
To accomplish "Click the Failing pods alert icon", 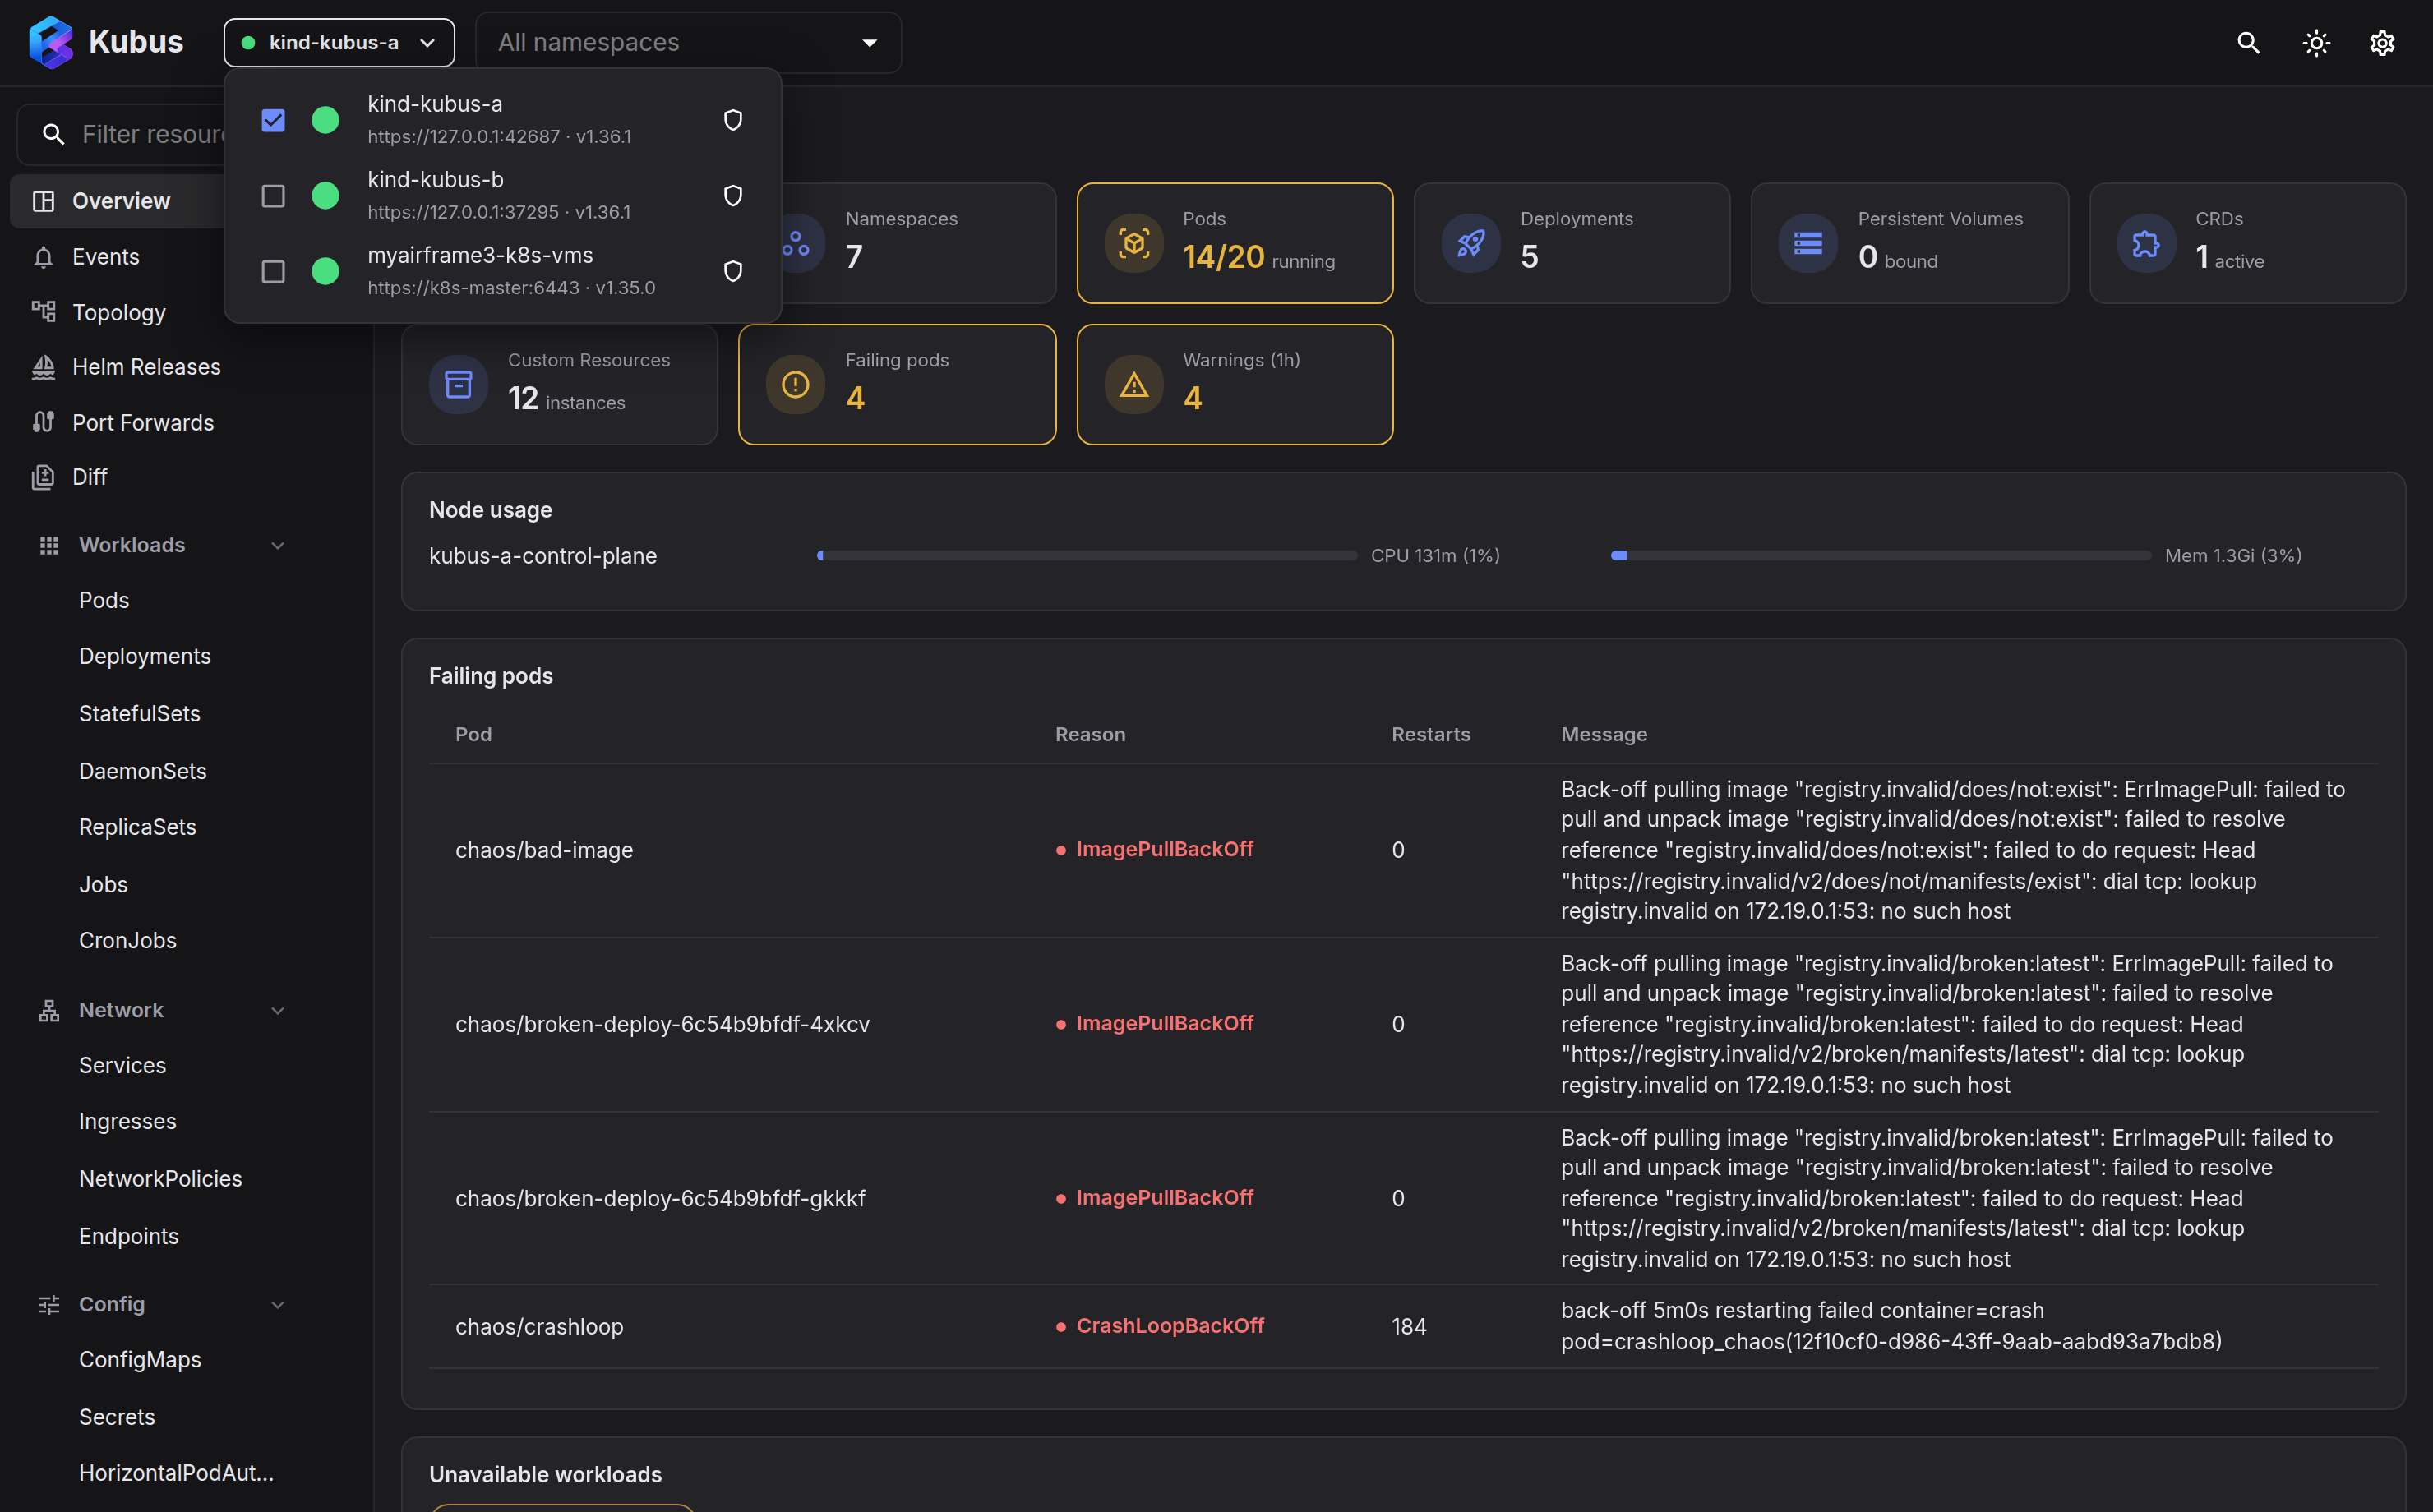I will 796,384.
